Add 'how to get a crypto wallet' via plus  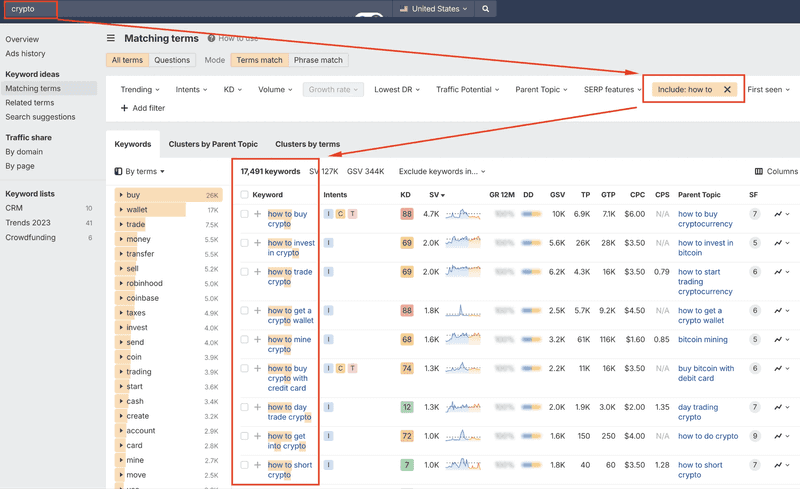tap(258, 310)
